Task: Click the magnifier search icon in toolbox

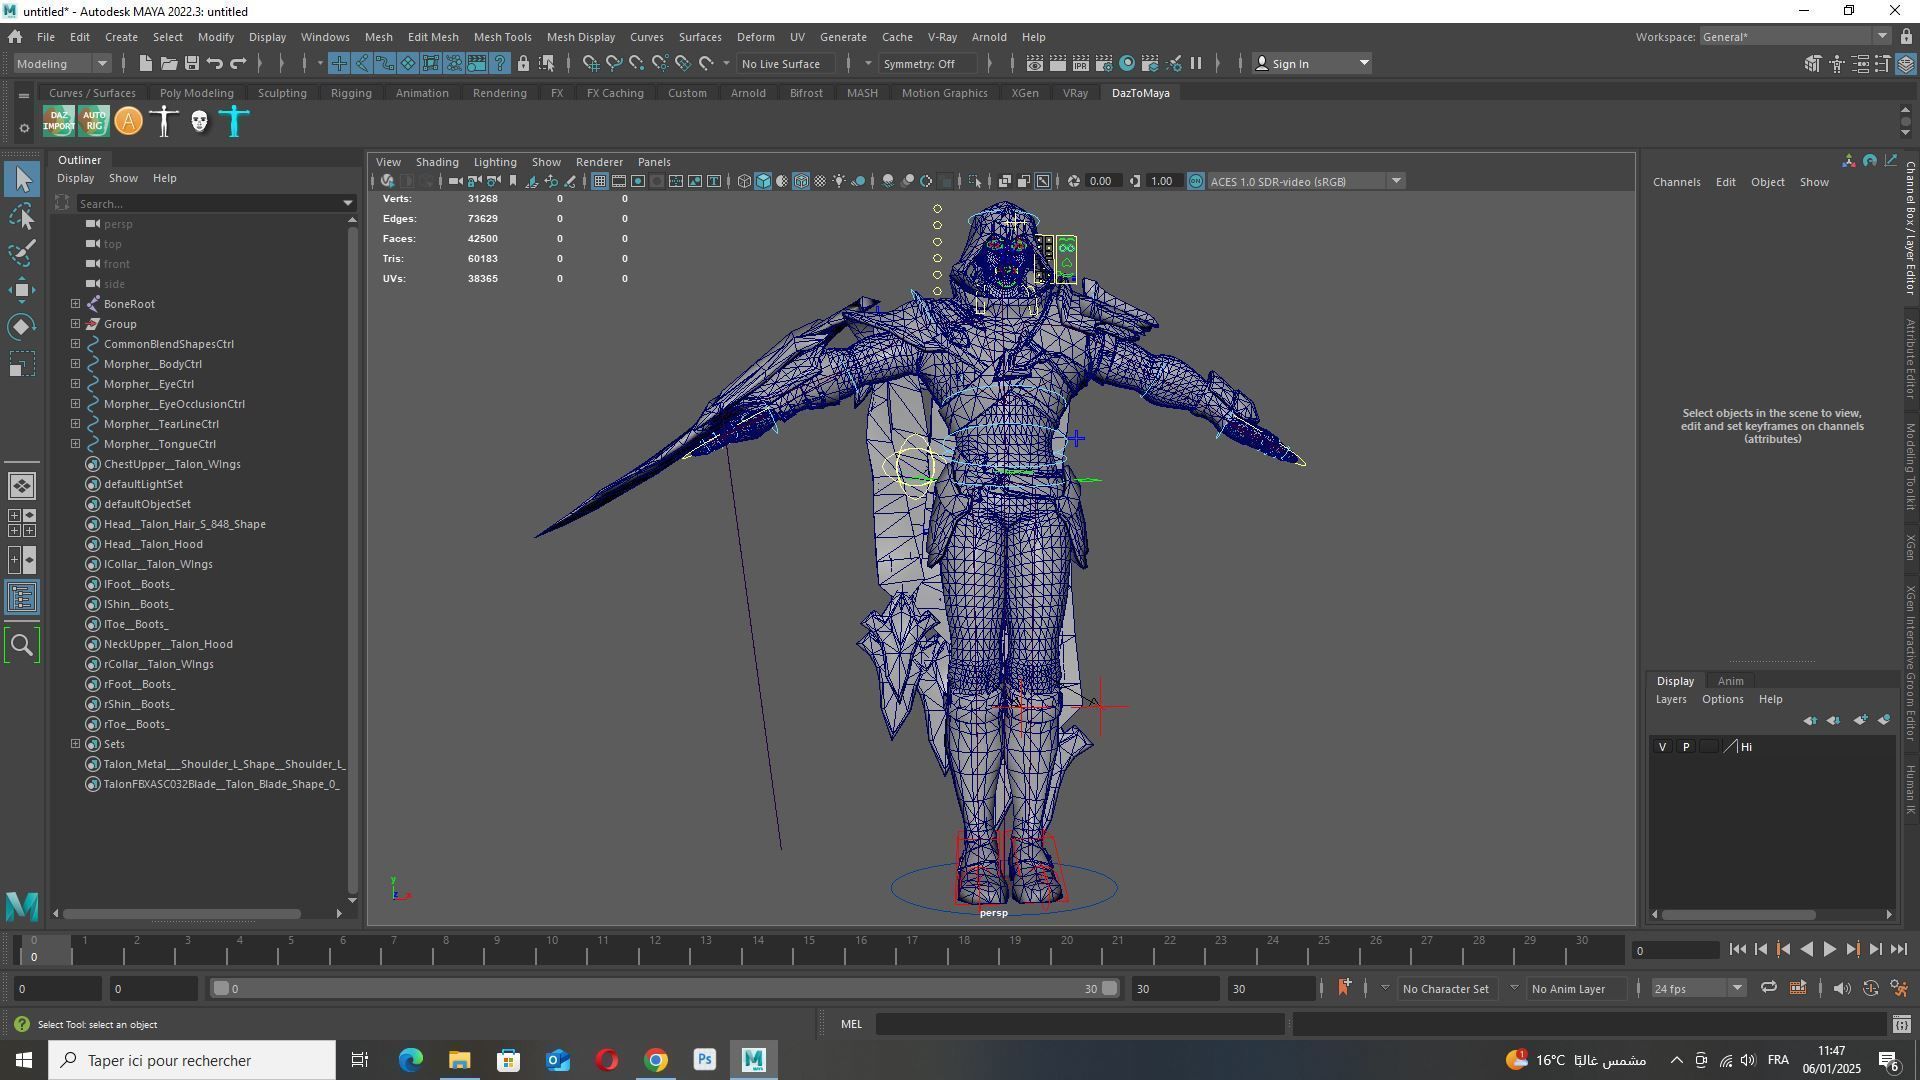Action: click(22, 645)
